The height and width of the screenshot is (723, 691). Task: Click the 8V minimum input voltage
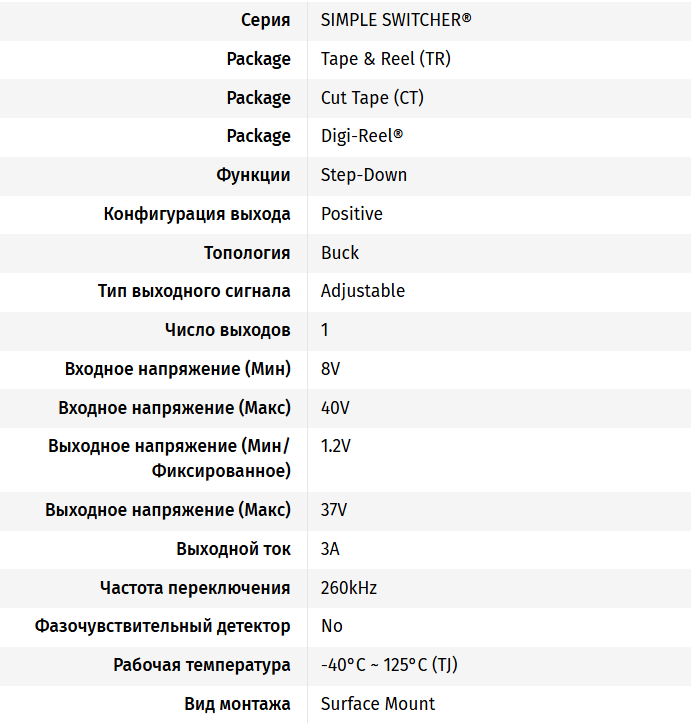tap(330, 369)
